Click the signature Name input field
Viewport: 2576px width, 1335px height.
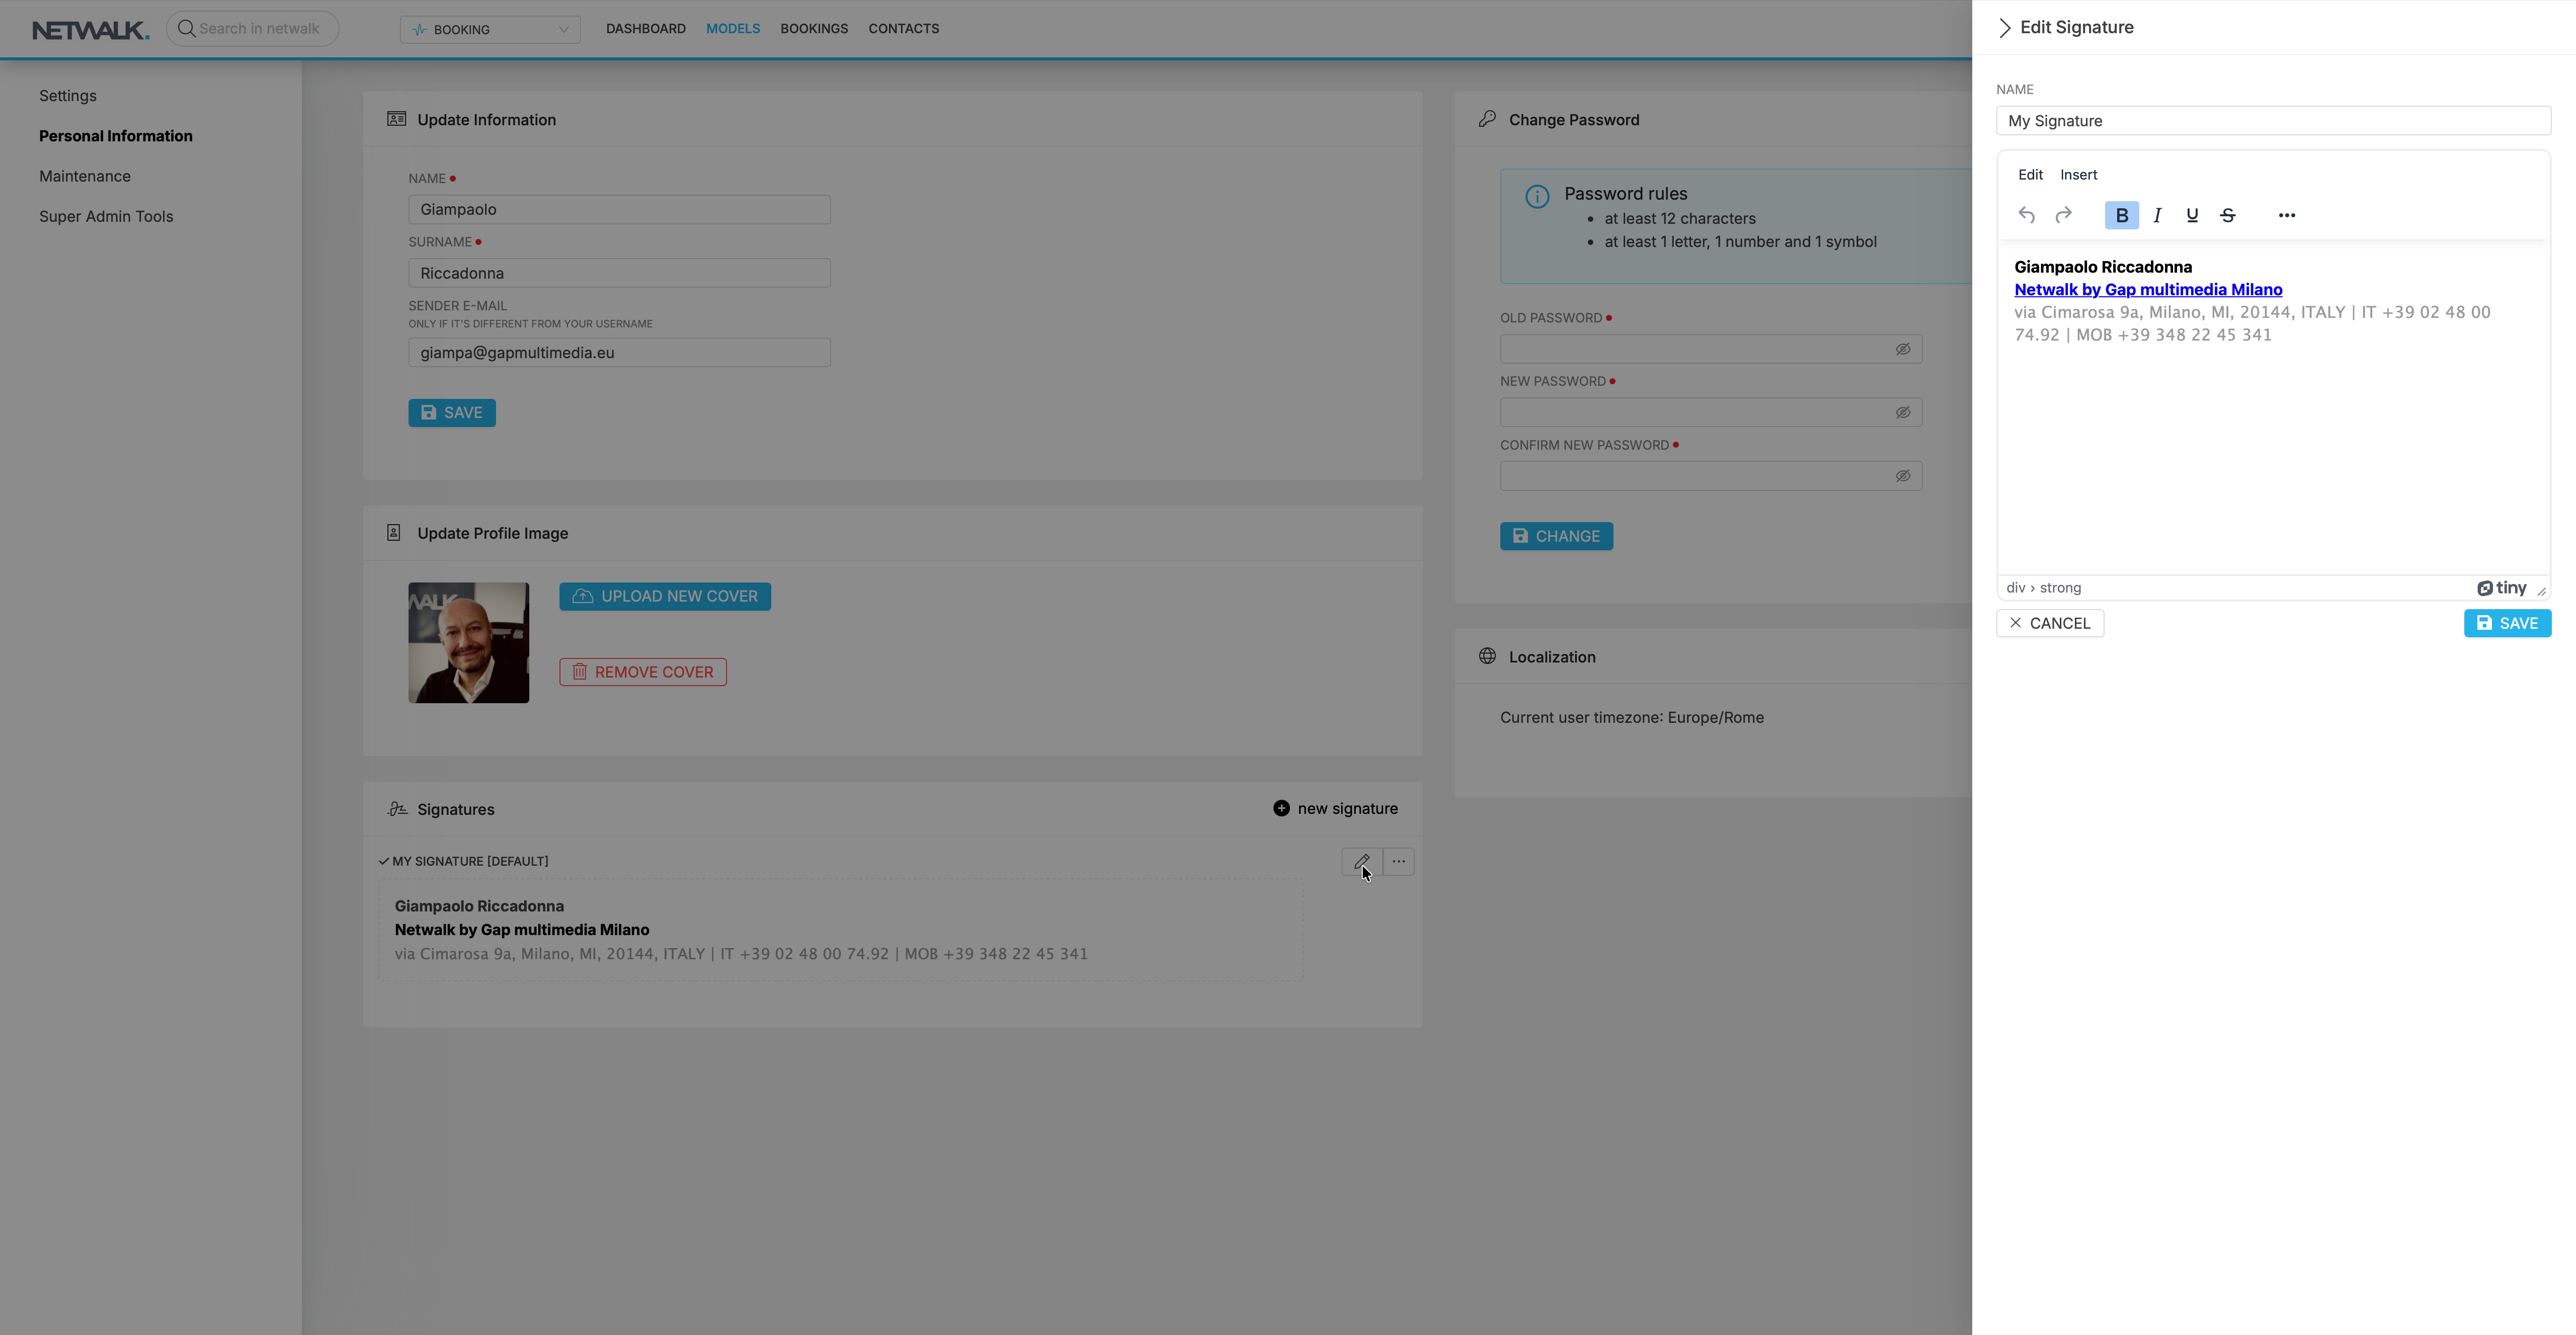[2273, 120]
